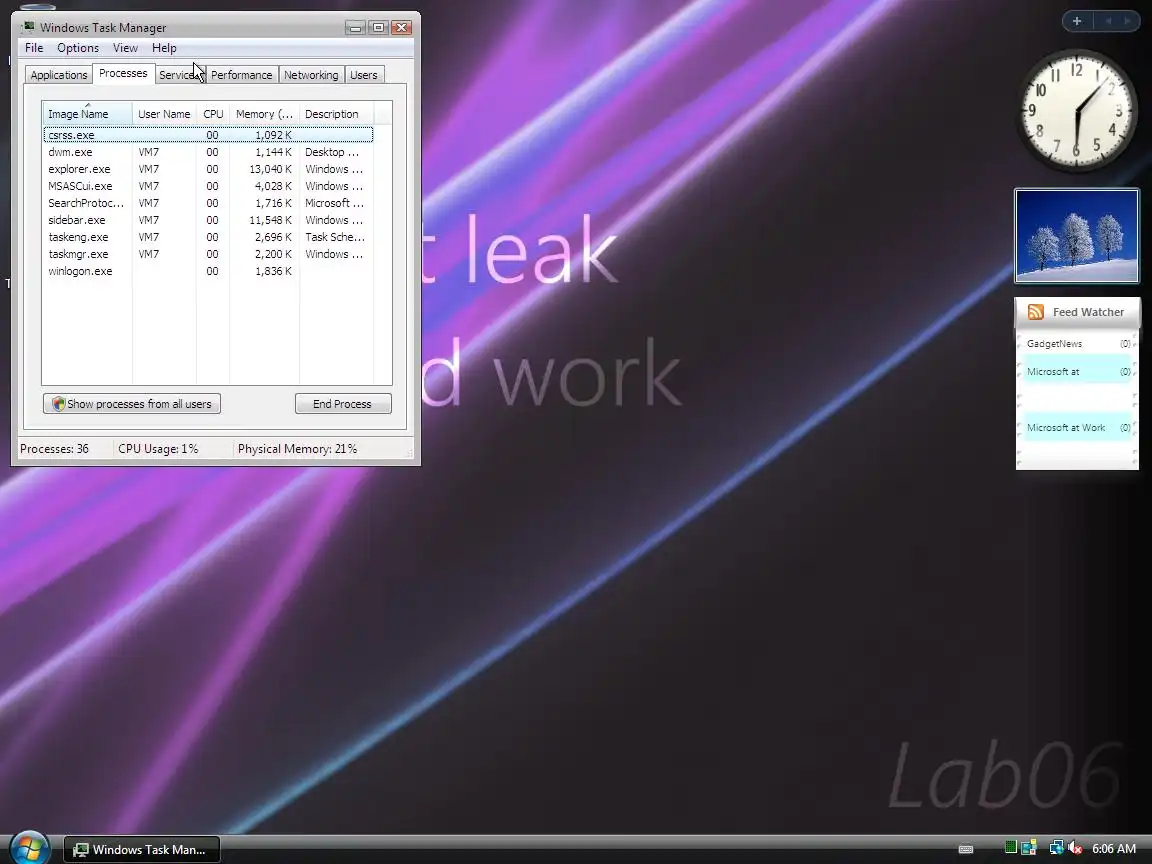Image resolution: width=1152 pixels, height=864 pixels.
Task: Click the 13,040 K memory value
Action: (x=270, y=169)
